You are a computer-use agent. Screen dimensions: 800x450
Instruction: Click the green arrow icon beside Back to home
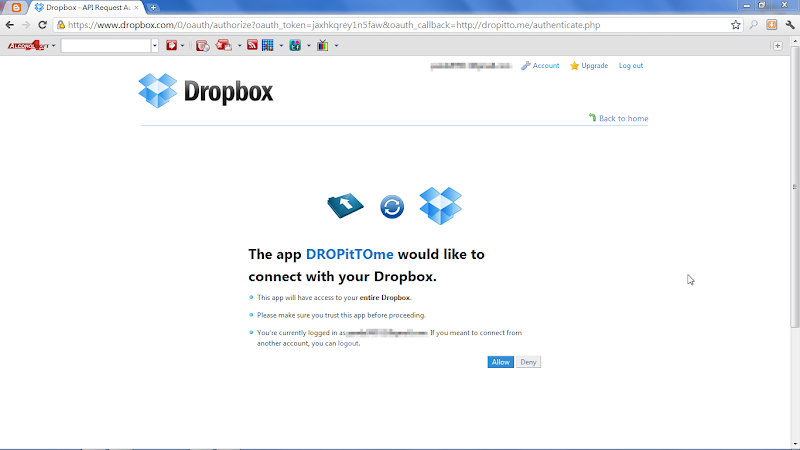coord(592,117)
